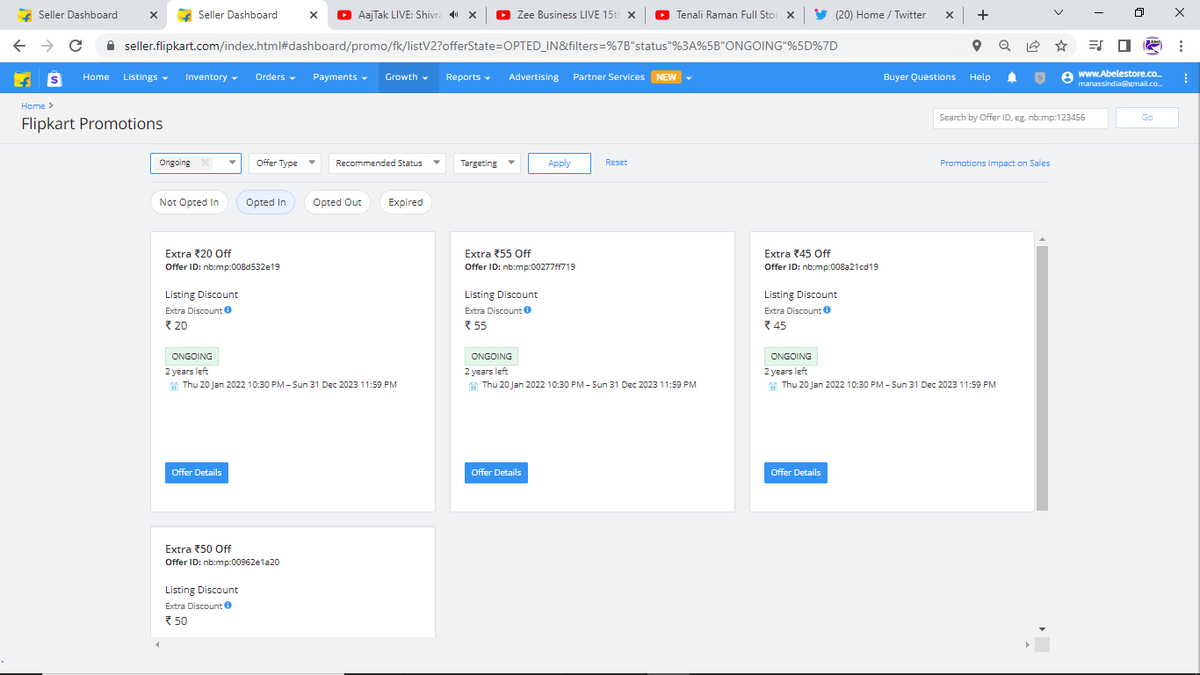1200x675 pixels.
Task: Open the Help link
Action: tap(980, 77)
